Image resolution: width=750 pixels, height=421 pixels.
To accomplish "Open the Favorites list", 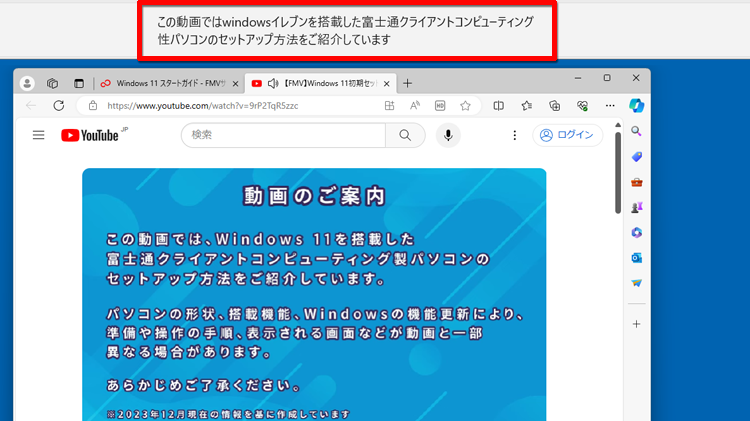I will 527,106.
